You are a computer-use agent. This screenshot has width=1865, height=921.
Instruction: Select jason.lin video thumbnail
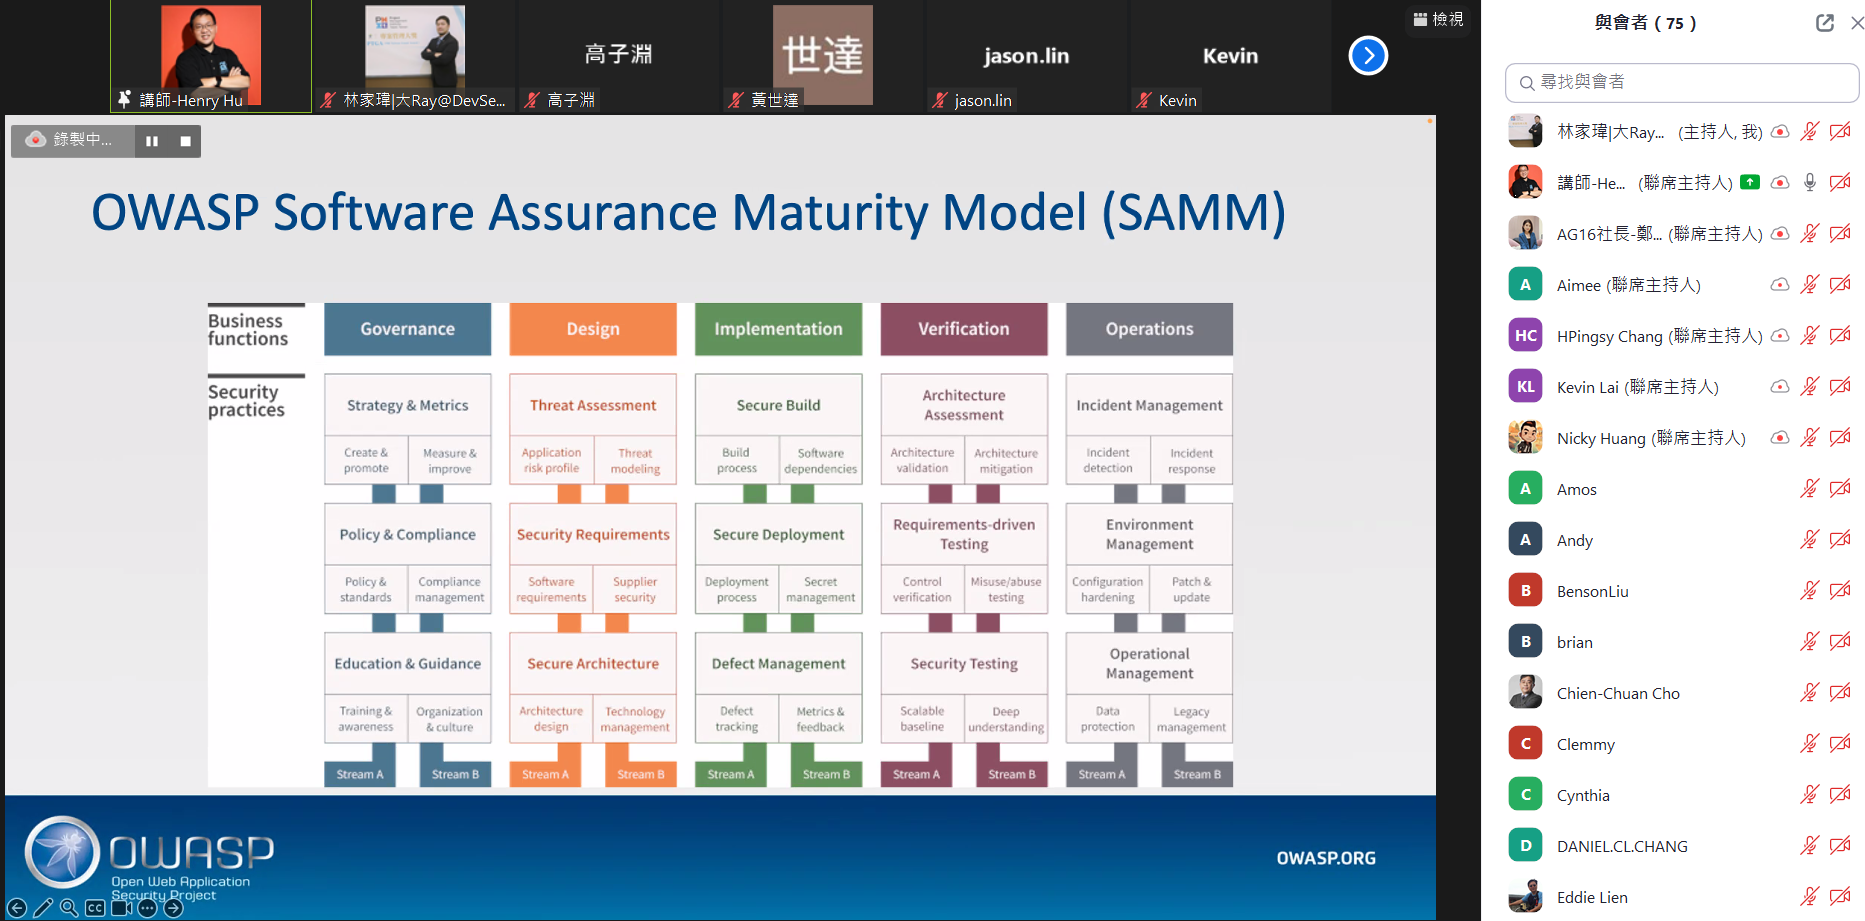click(1026, 56)
